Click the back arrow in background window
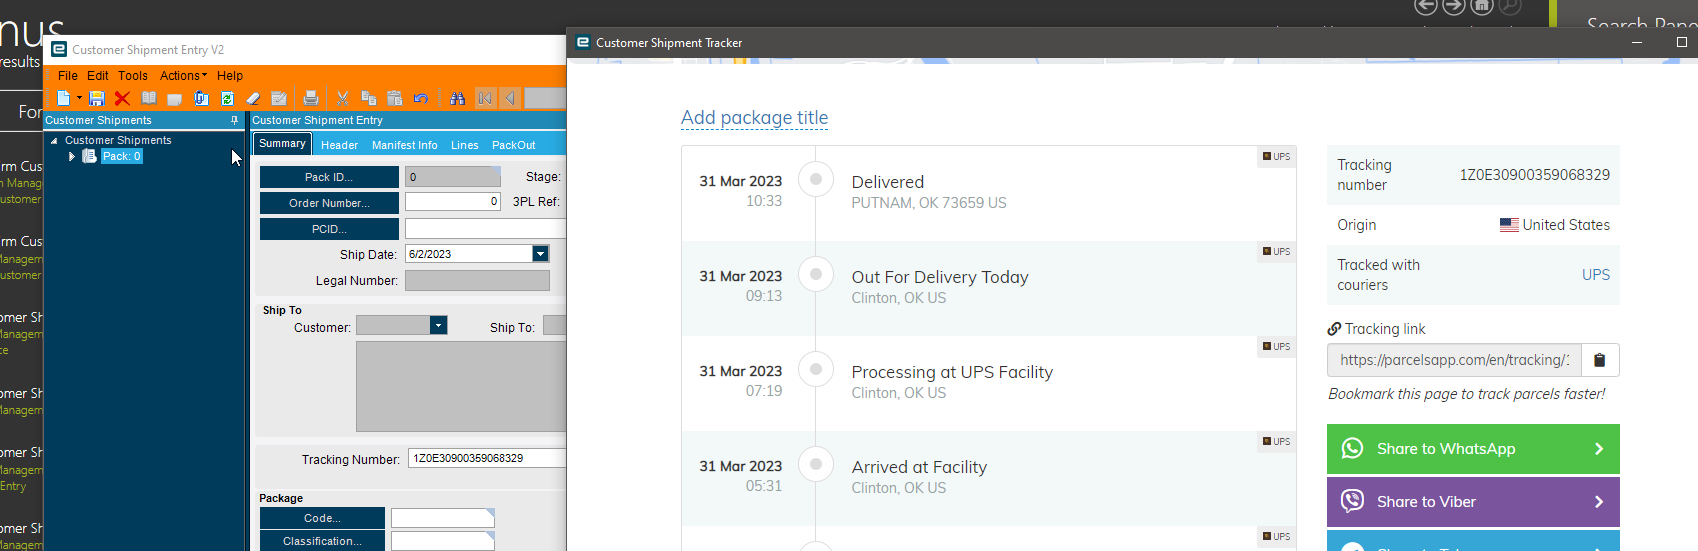This screenshot has width=1698, height=551. (1426, 6)
